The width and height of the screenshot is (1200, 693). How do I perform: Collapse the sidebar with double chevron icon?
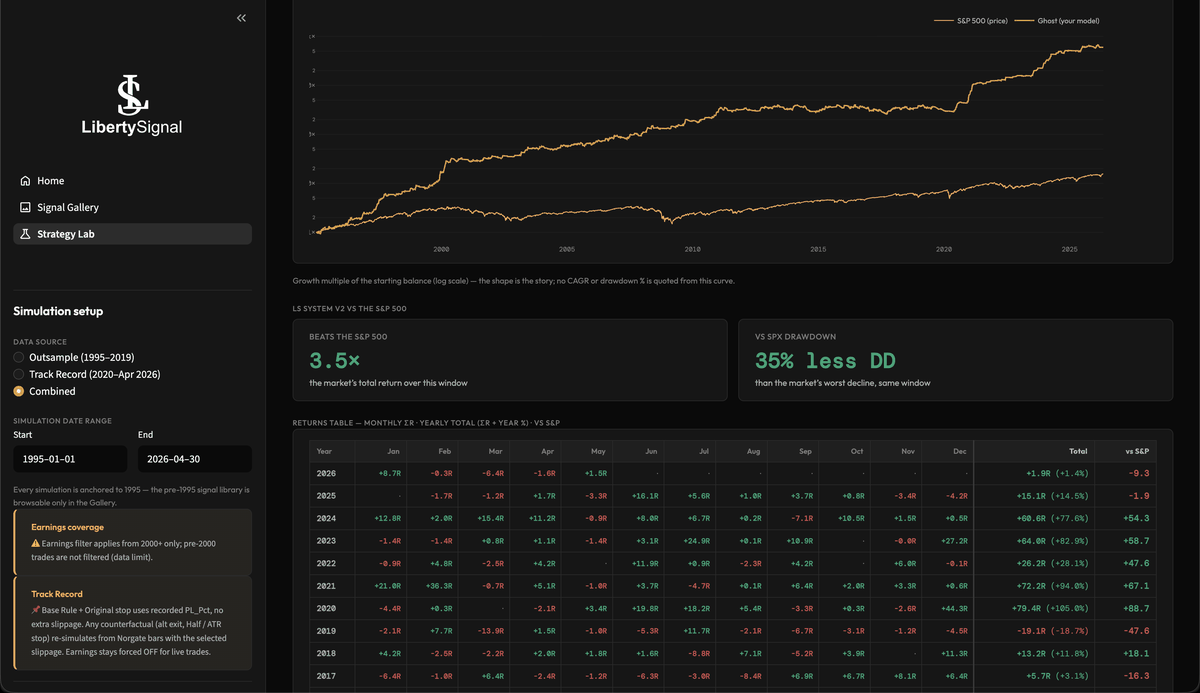241,18
